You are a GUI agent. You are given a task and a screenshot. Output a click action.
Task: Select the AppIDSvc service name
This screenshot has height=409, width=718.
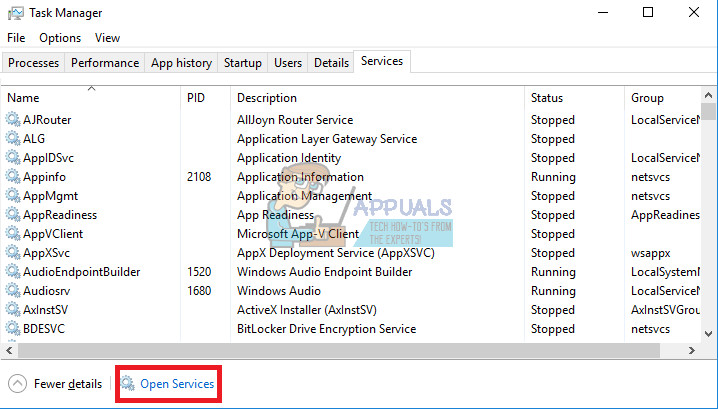point(48,158)
